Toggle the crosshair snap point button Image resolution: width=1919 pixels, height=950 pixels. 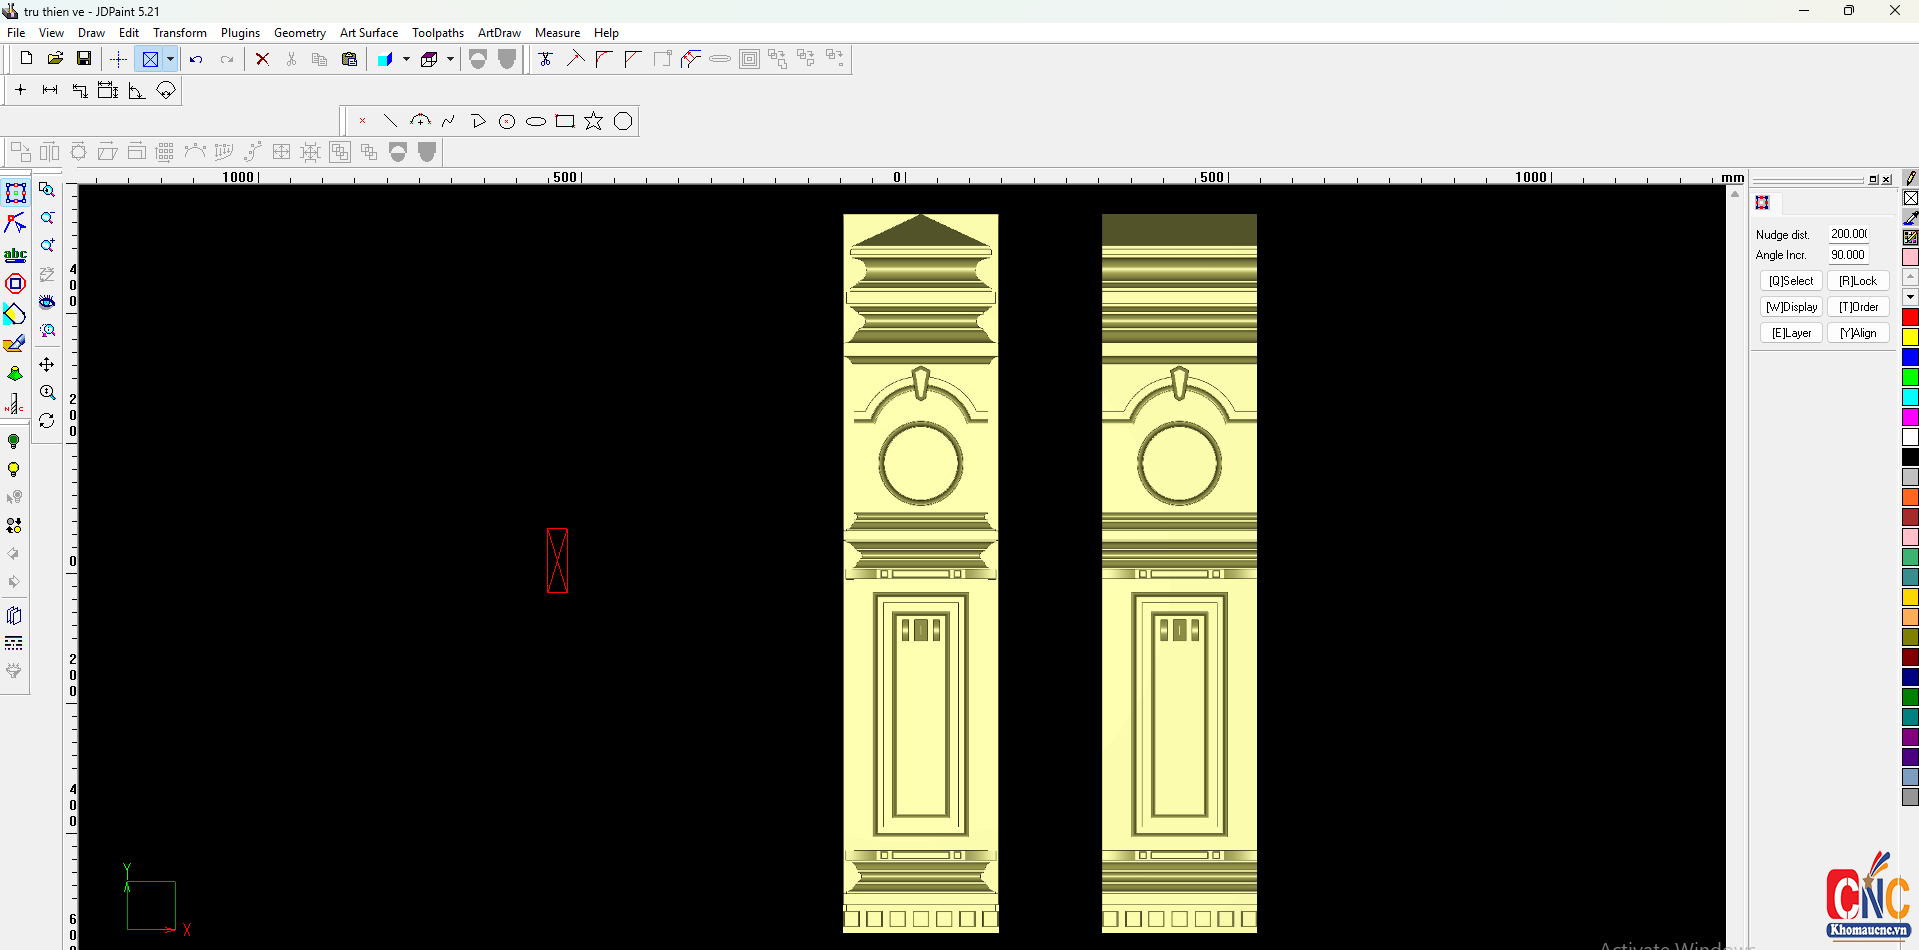(x=118, y=59)
